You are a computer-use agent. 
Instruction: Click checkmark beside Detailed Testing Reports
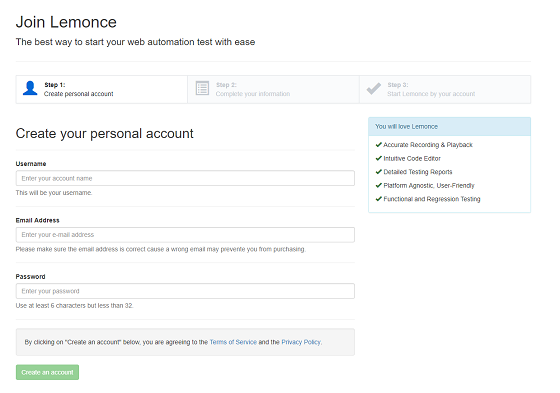pos(379,172)
